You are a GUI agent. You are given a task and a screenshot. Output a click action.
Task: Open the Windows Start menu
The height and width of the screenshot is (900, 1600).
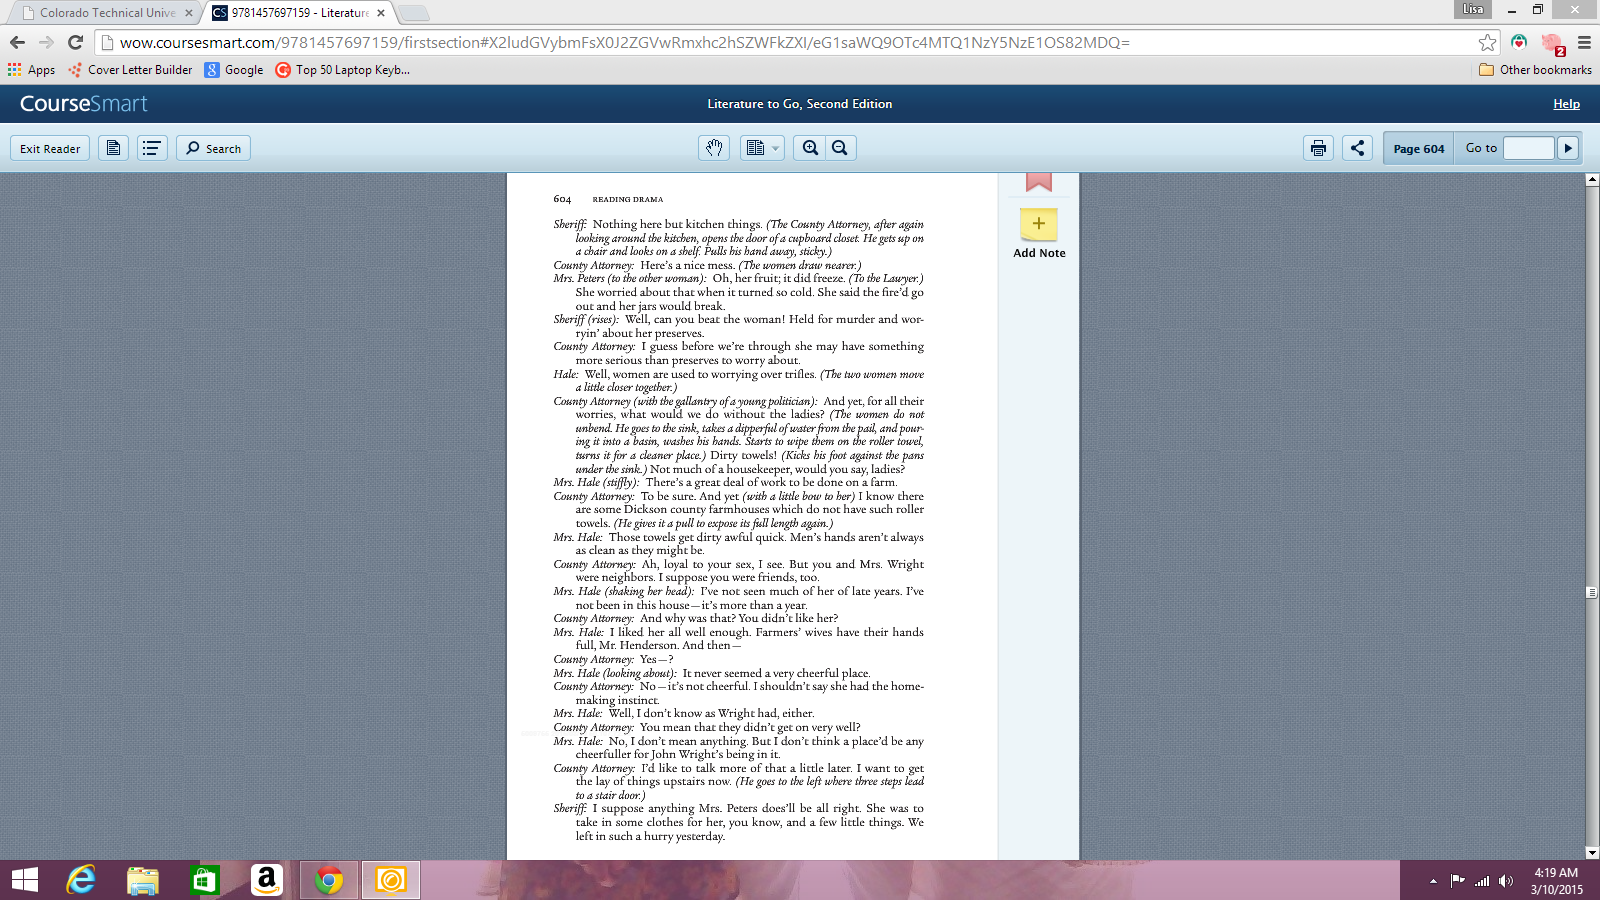(24, 880)
